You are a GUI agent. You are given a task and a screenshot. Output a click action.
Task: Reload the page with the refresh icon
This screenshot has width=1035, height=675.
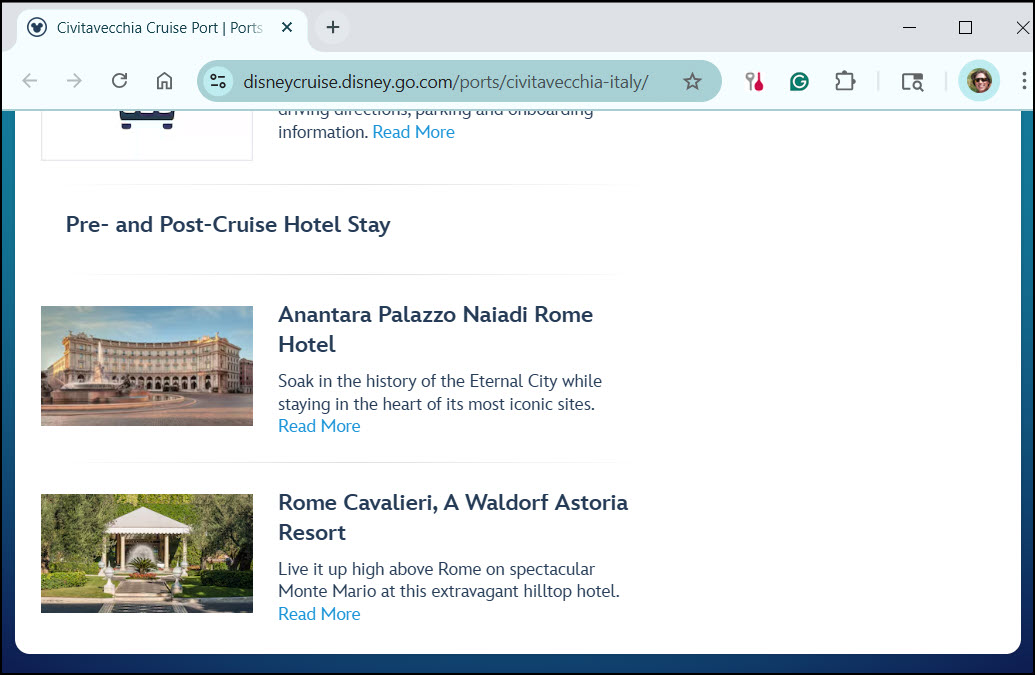119,81
